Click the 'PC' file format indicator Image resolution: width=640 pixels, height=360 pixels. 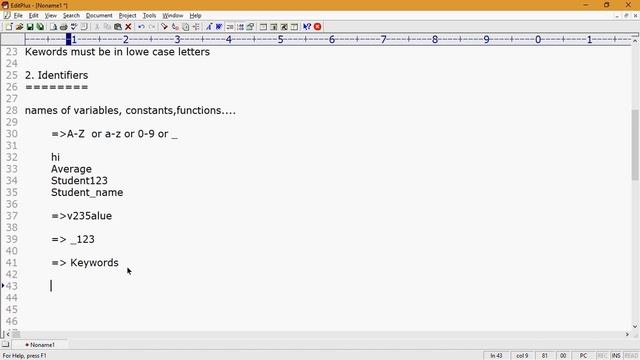pos(583,356)
